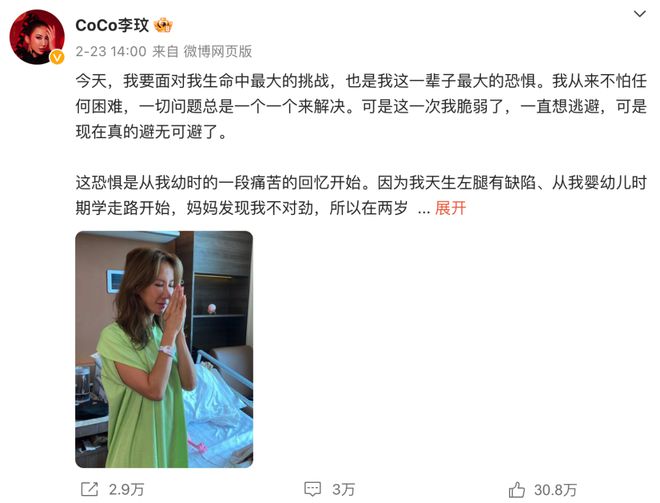This screenshot has width=660, height=503.
Task: Click the 3万 comment count
Action: (343, 490)
